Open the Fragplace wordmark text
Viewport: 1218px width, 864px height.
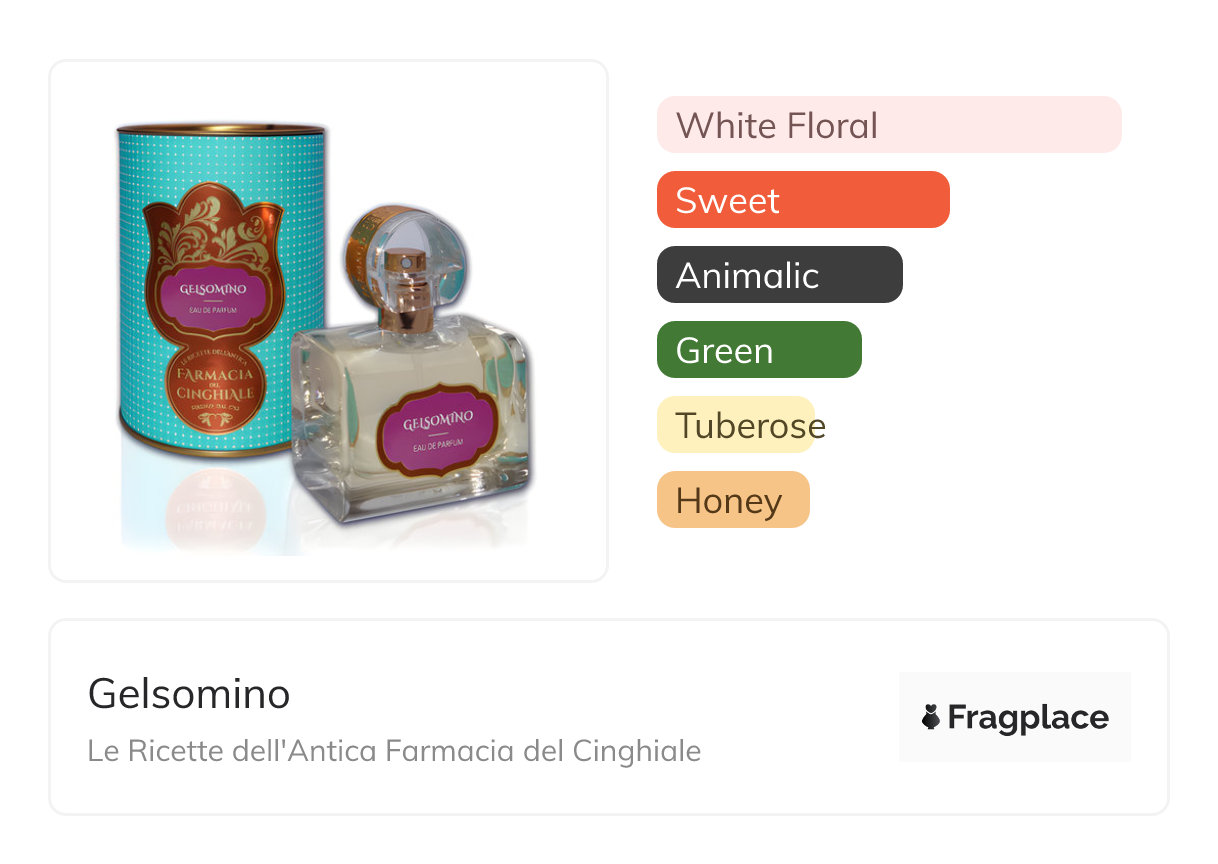coord(1028,718)
